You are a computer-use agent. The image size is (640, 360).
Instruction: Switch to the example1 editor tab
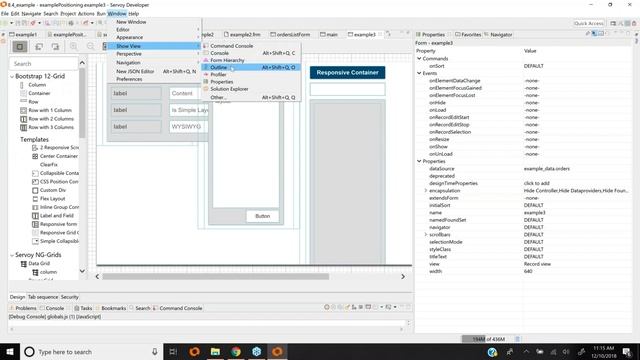23,35
